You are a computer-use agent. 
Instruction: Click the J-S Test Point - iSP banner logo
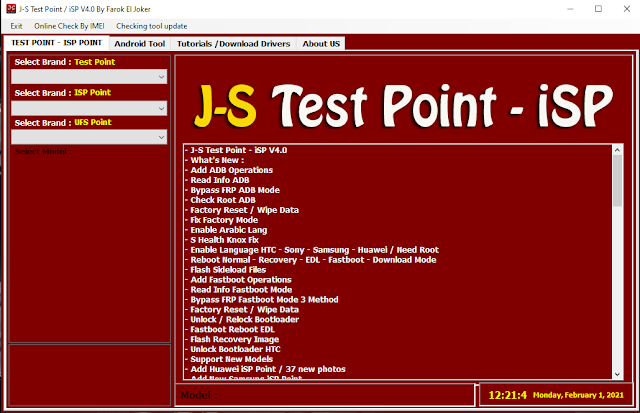(403, 105)
